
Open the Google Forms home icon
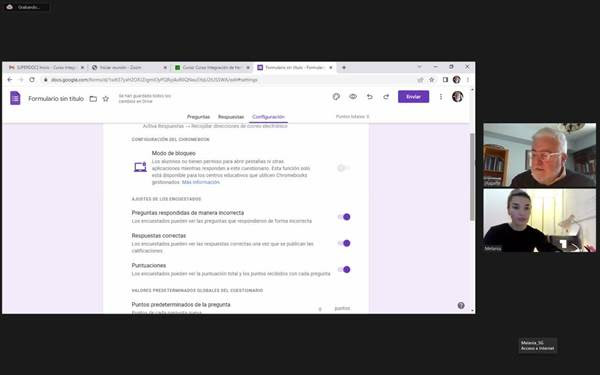[x=15, y=98]
